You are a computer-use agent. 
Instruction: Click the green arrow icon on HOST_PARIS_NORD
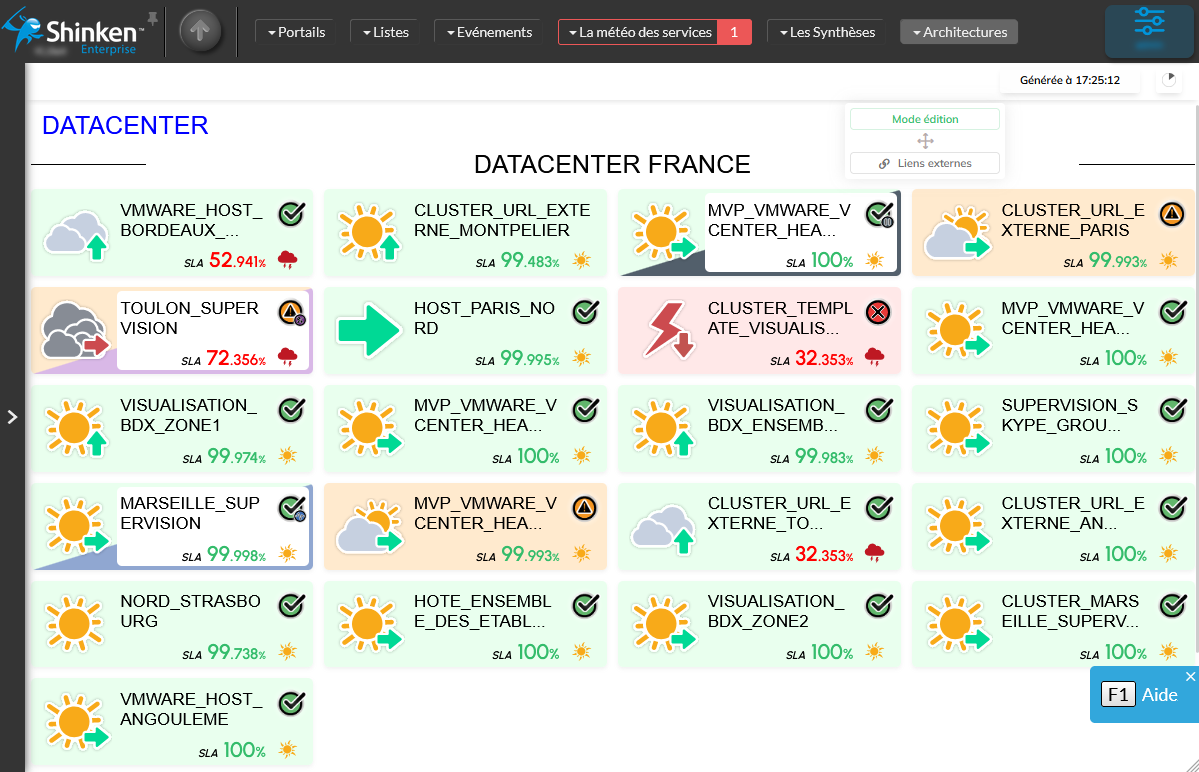(x=368, y=331)
